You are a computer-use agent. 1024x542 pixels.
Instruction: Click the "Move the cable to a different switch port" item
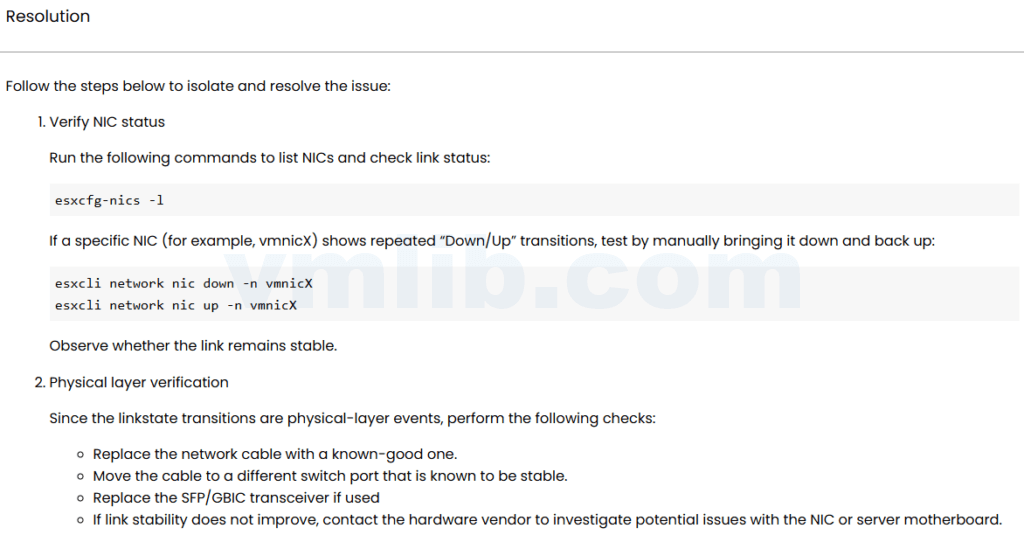pos(330,476)
